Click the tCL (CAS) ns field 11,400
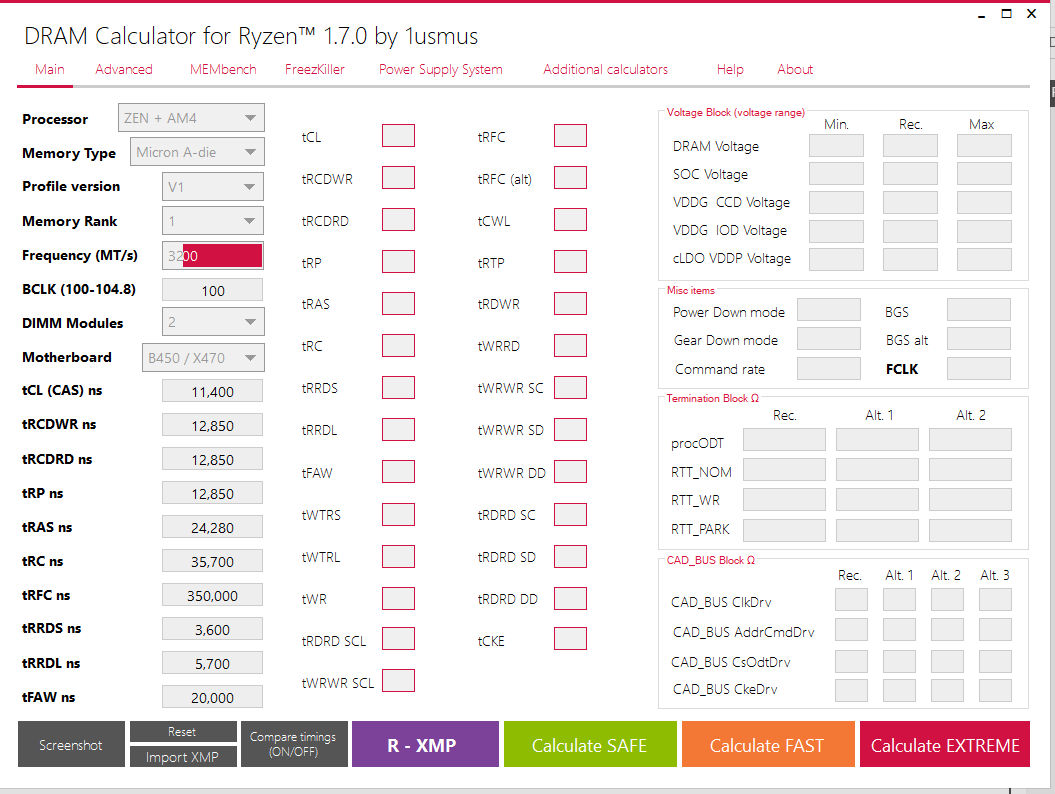1055x794 pixels. (x=213, y=392)
